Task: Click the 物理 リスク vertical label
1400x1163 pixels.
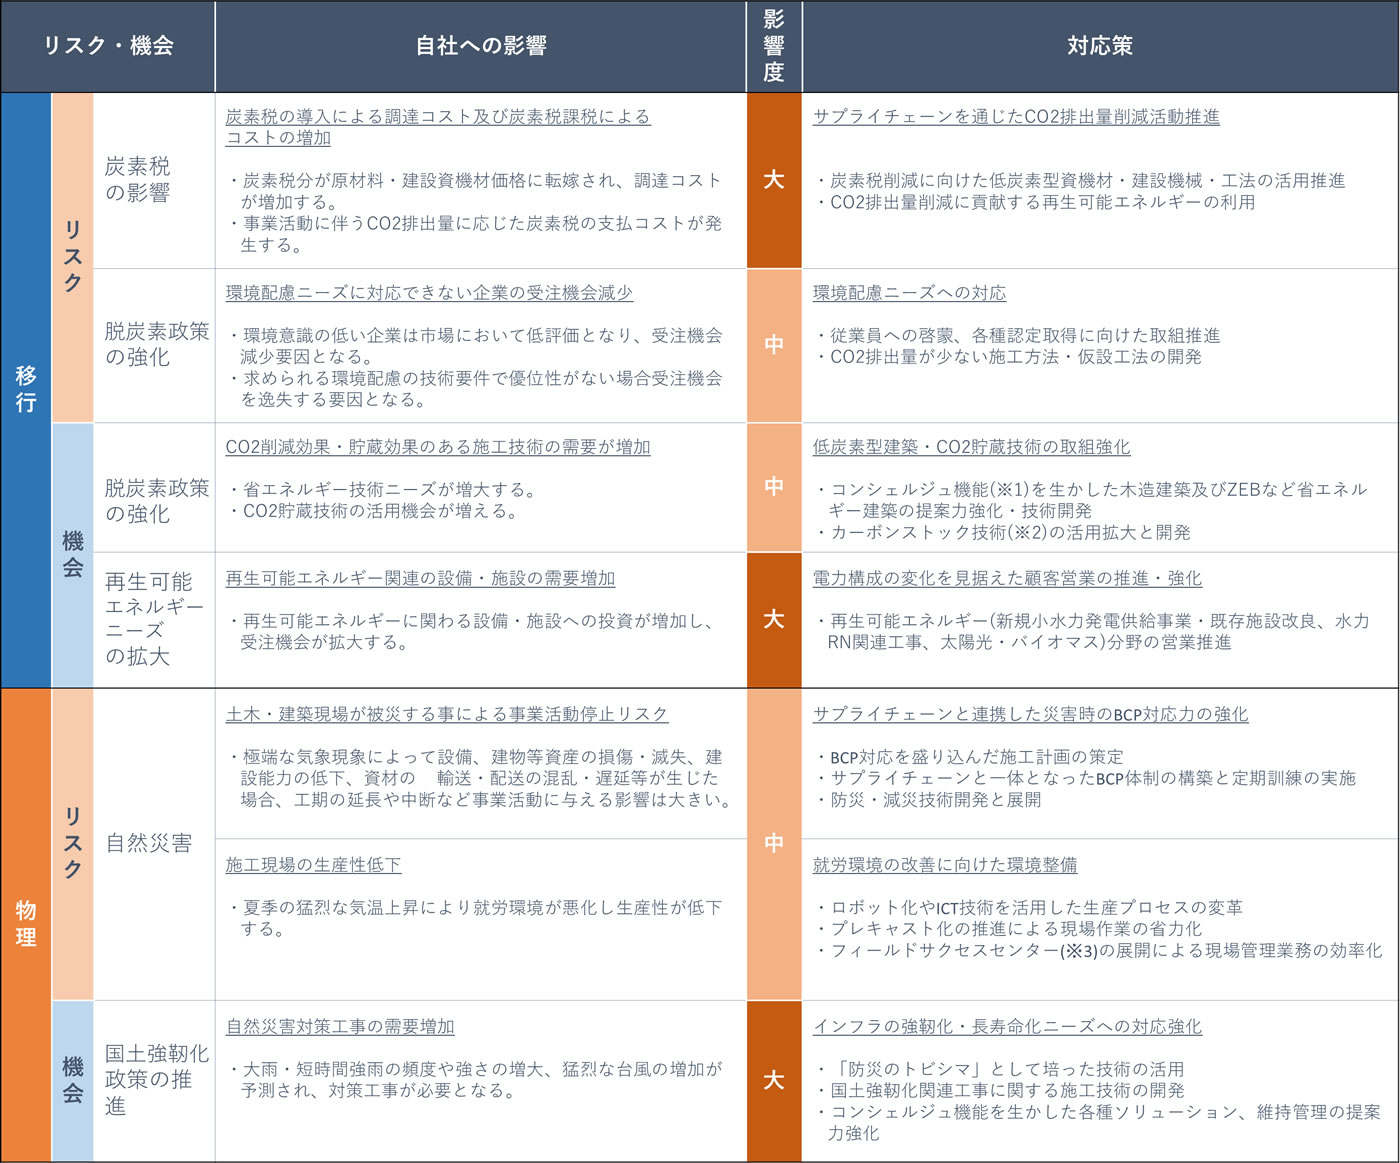Action: pyautogui.click(x=72, y=844)
